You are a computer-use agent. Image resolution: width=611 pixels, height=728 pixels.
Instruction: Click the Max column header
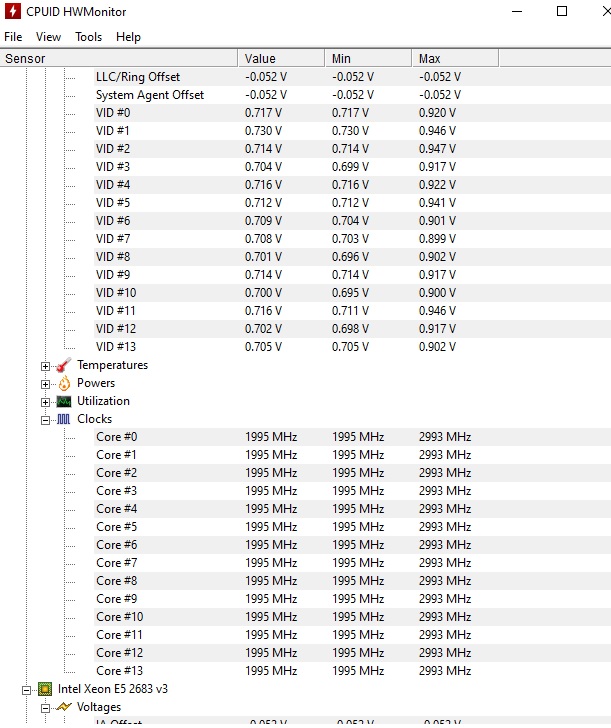[455, 58]
